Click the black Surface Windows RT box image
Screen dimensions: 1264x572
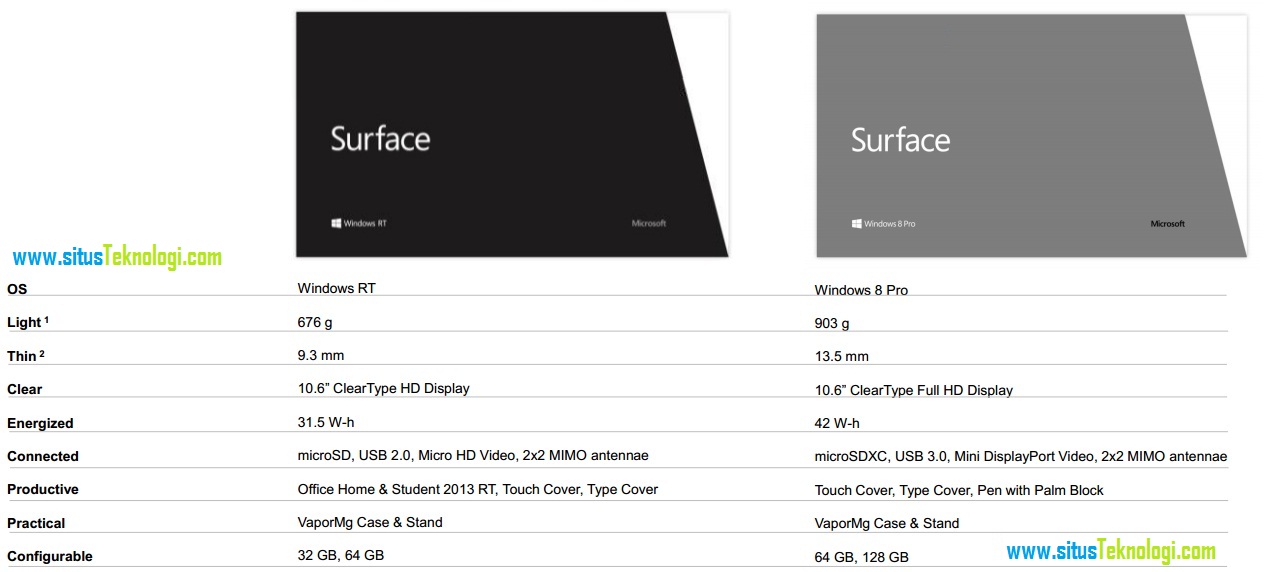coord(512,134)
